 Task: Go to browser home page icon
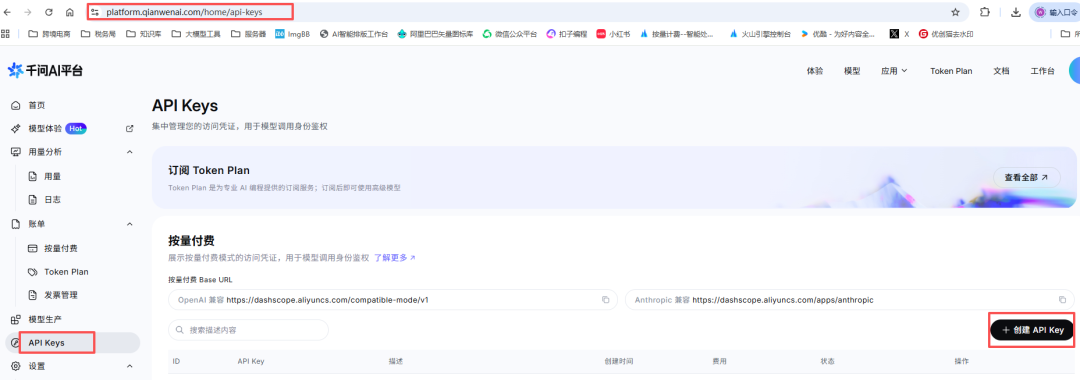point(70,12)
